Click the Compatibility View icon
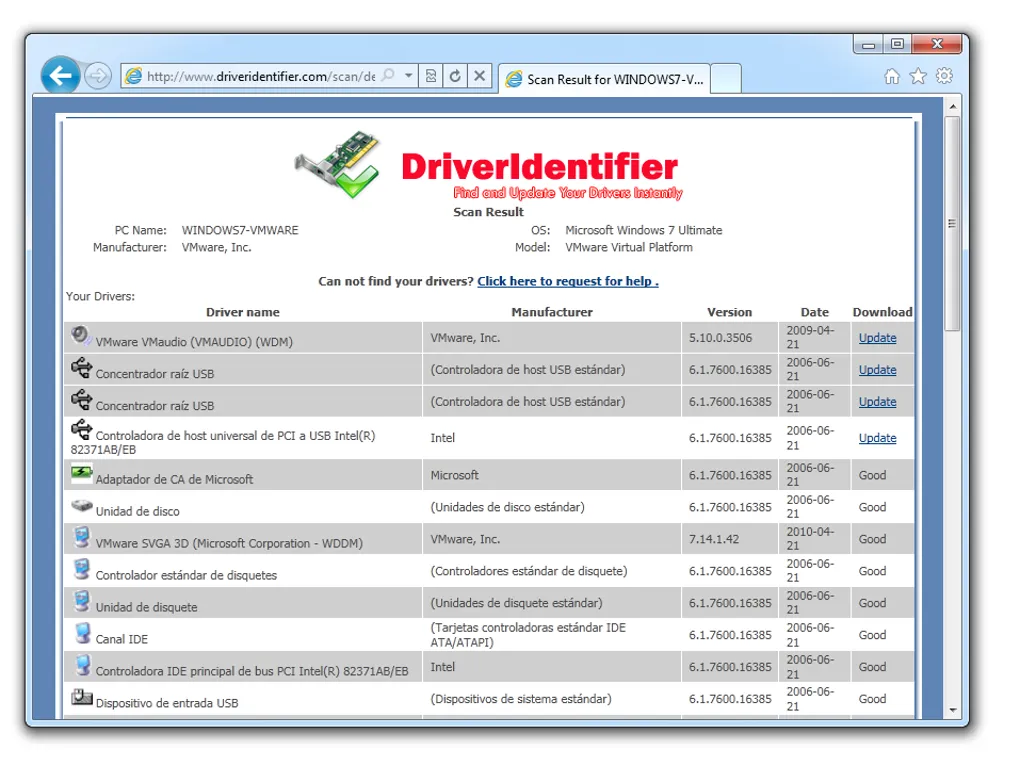The height and width of the screenshot is (766, 1020). [x=431, y=76]
